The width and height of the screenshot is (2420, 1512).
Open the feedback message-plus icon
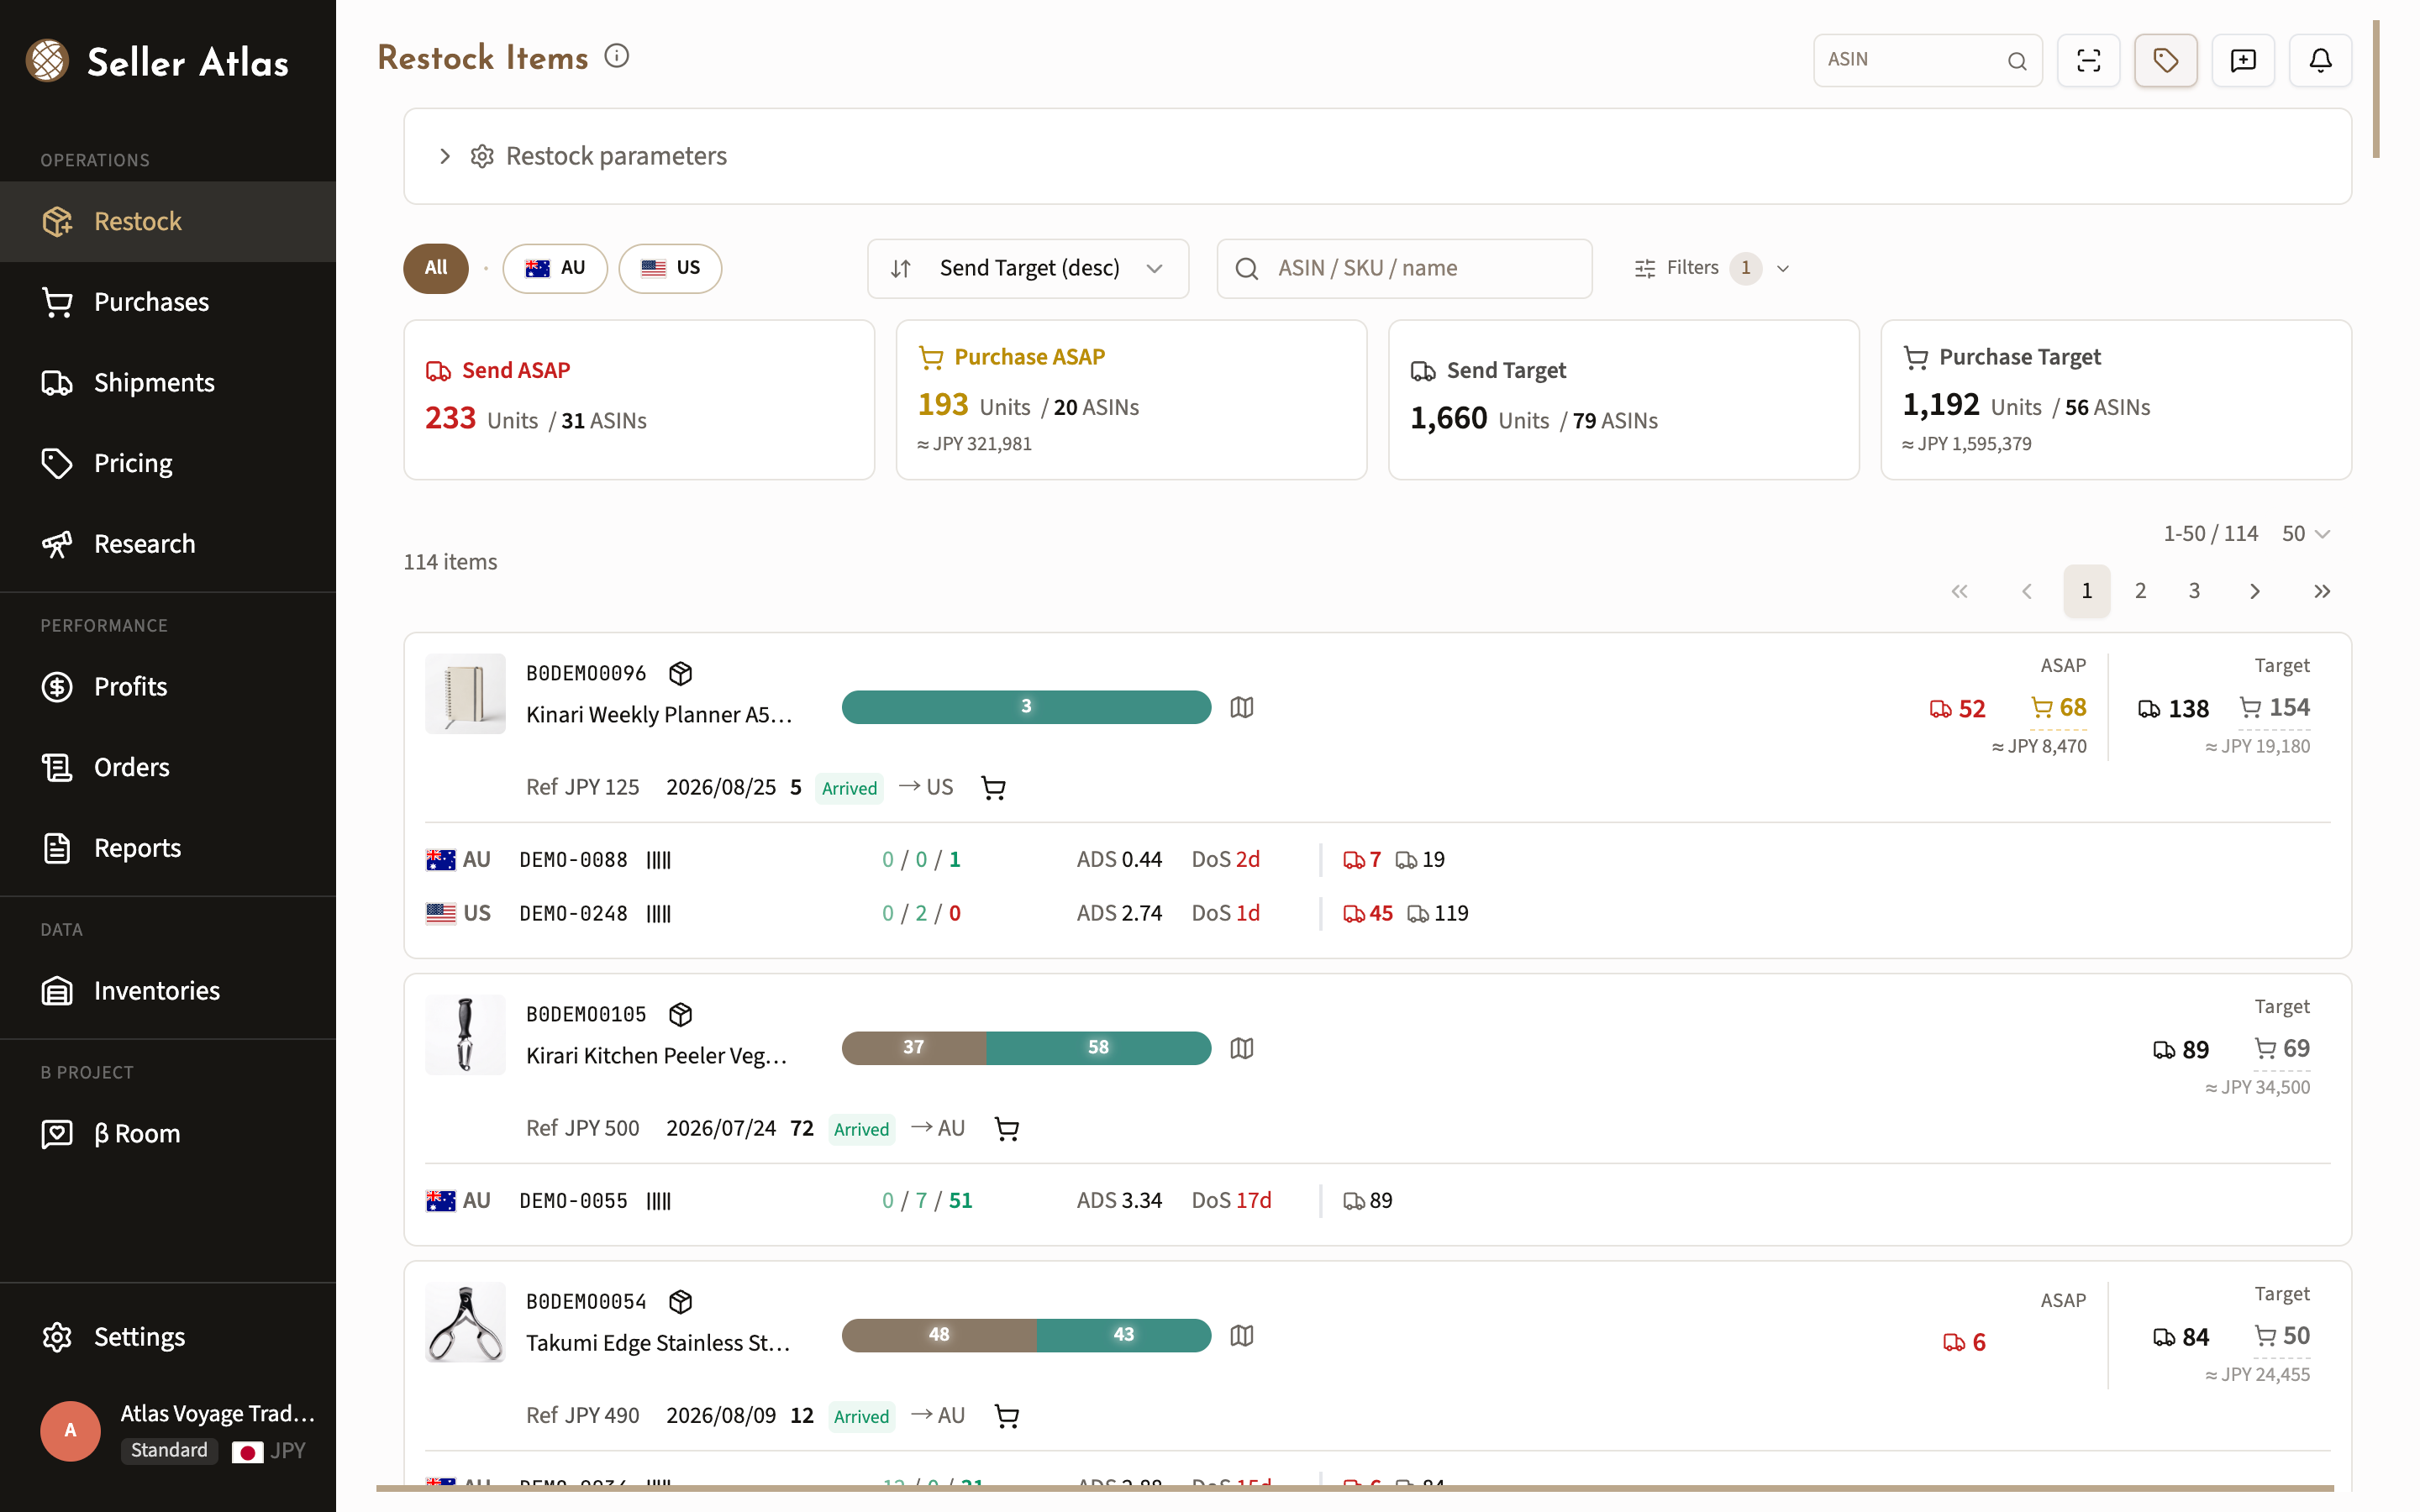[2243, 60]
